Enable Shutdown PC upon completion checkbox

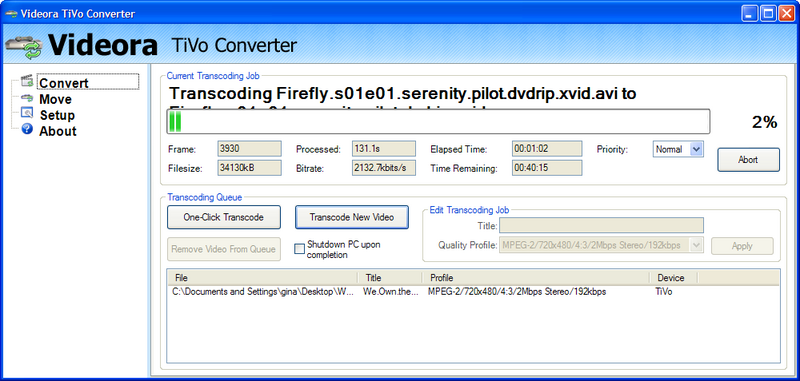click(299, 249)
